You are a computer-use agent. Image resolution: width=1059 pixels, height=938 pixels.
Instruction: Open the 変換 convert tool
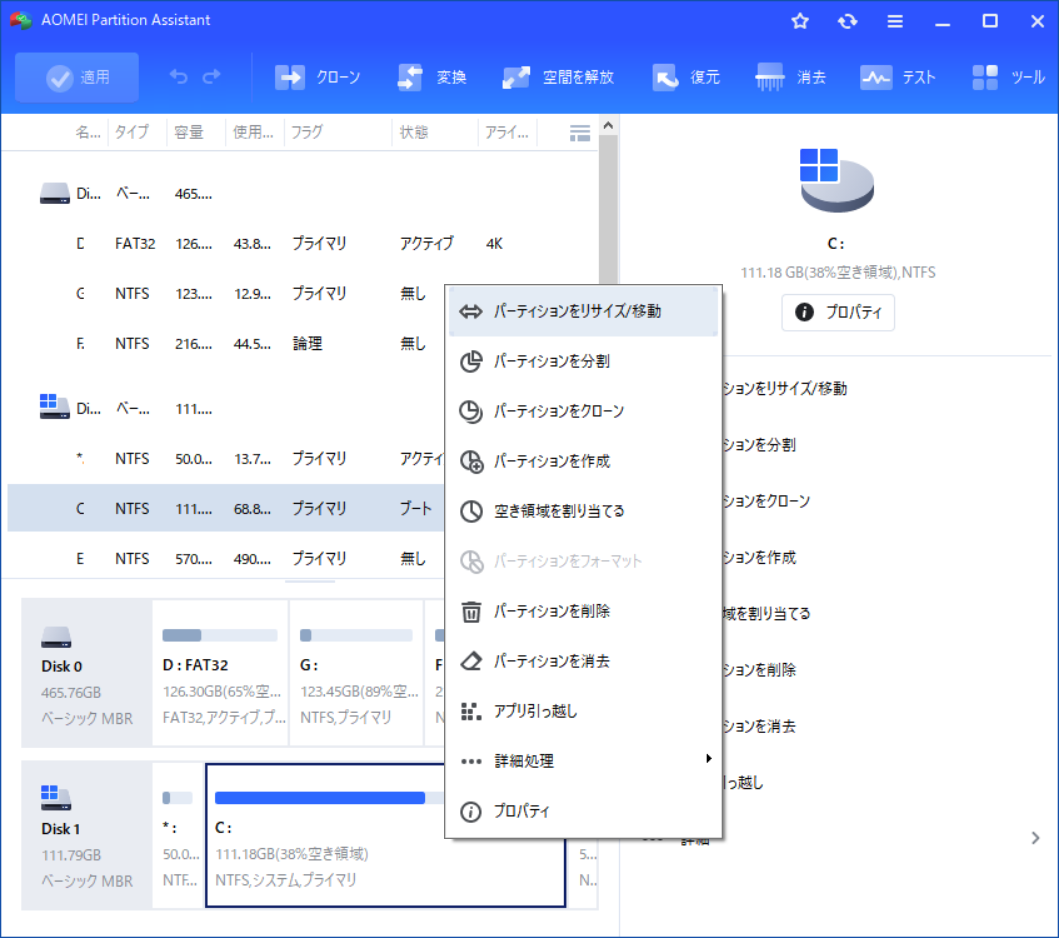(x=432, y=78)
